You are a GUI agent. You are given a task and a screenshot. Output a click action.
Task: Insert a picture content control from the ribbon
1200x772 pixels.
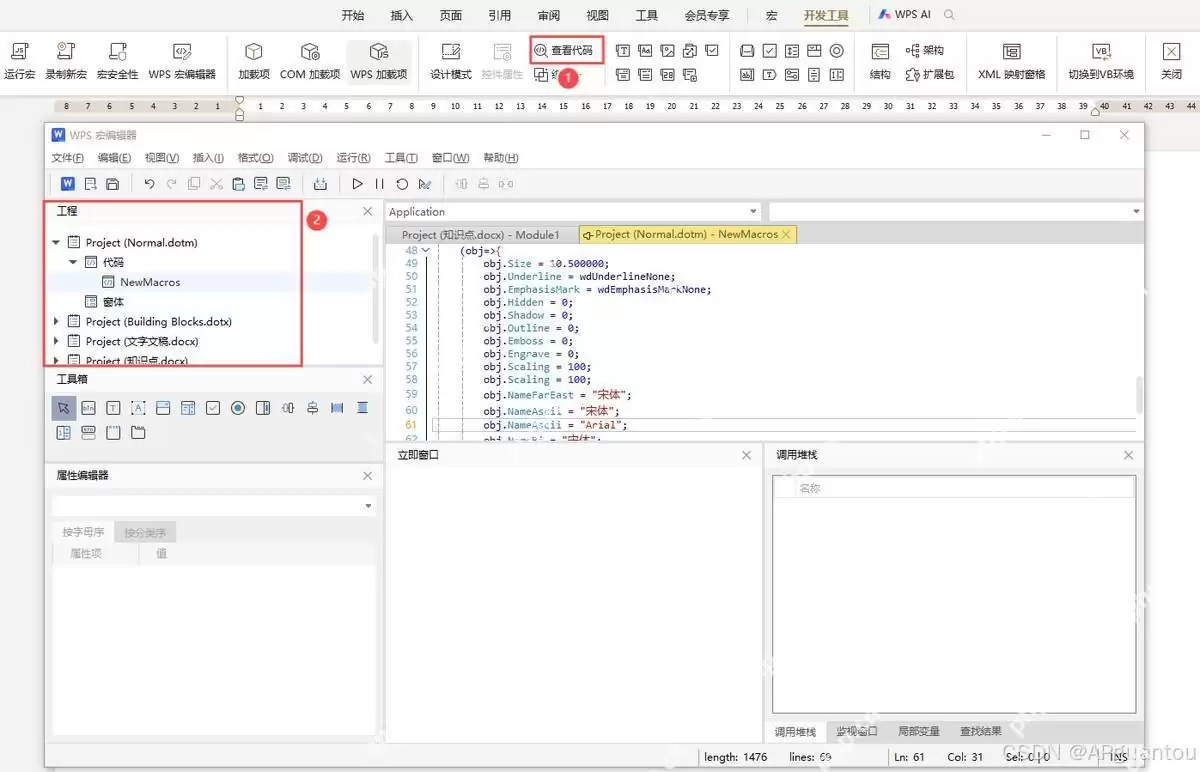tap(667, 50)
